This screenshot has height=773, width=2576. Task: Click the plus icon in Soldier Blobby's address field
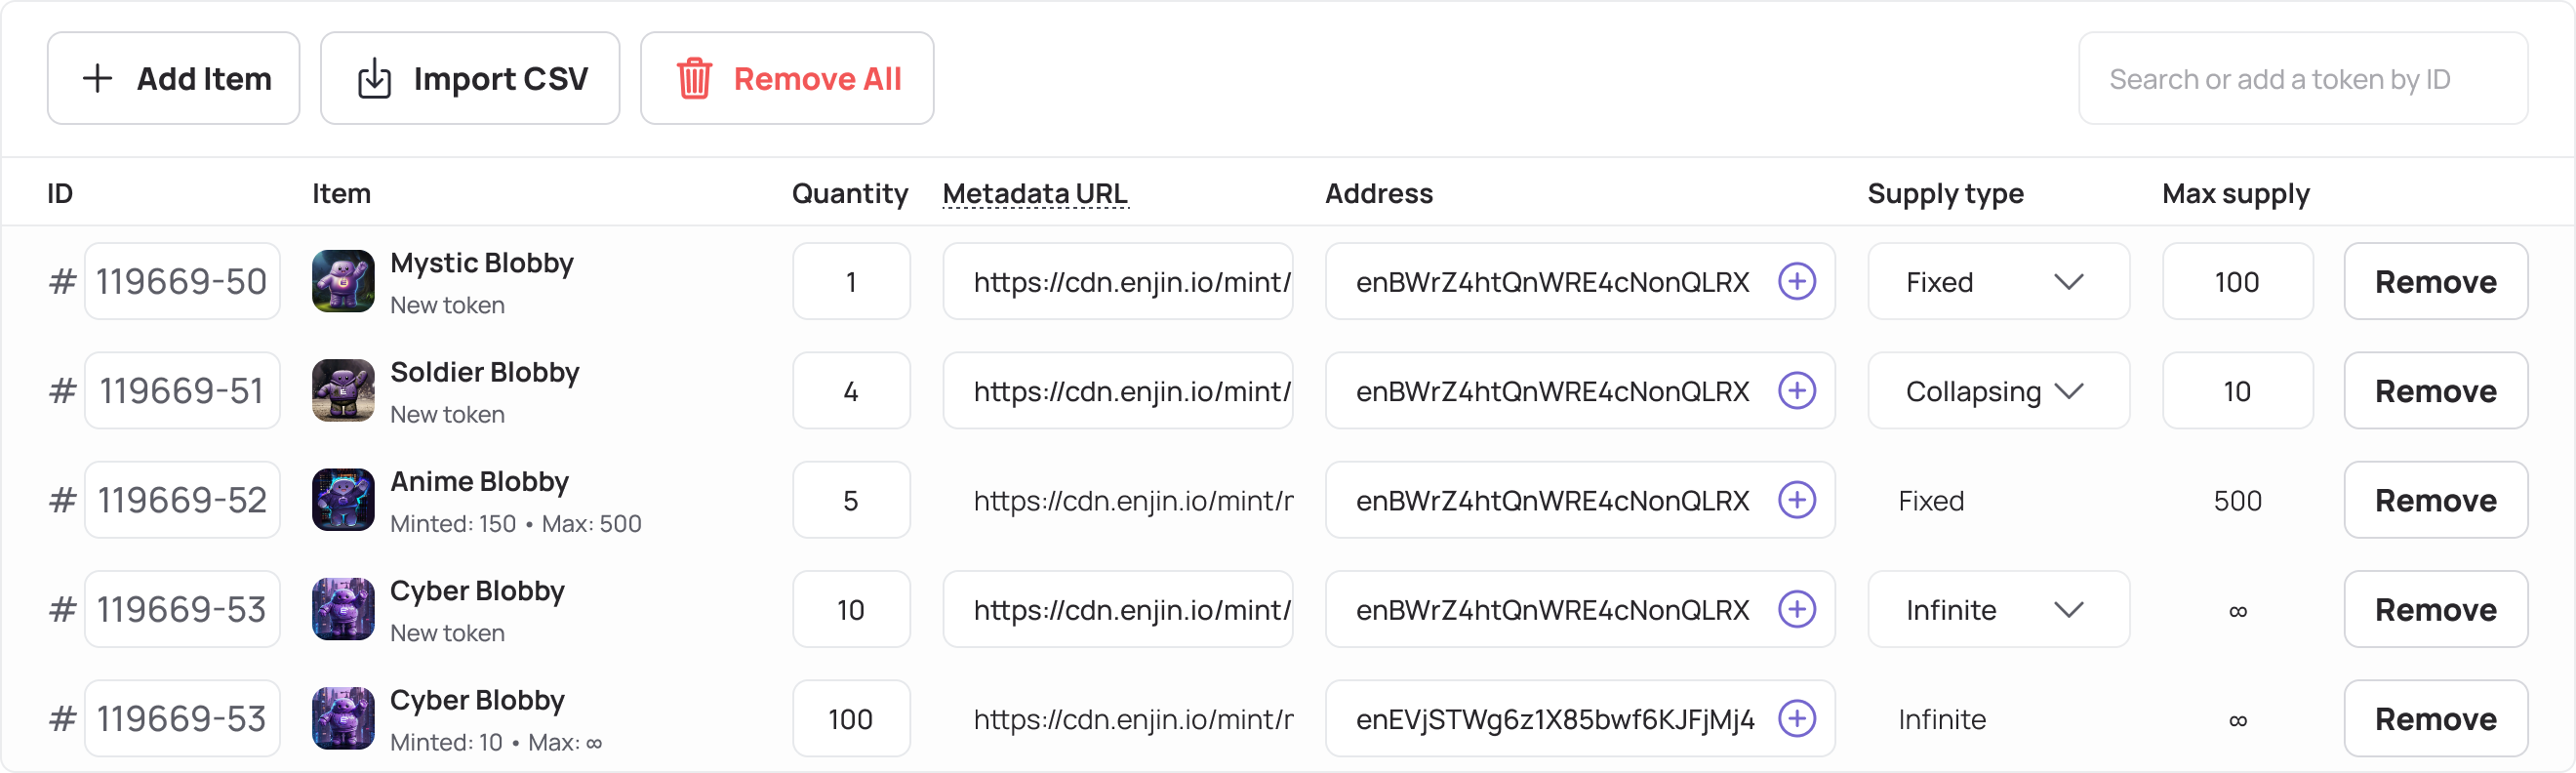click(x=1797, y=390)
